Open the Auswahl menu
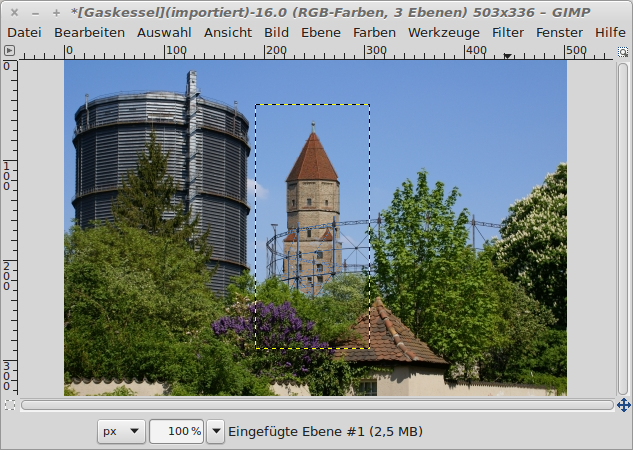The height and width of the screenshot is (450, 633). 164,32
